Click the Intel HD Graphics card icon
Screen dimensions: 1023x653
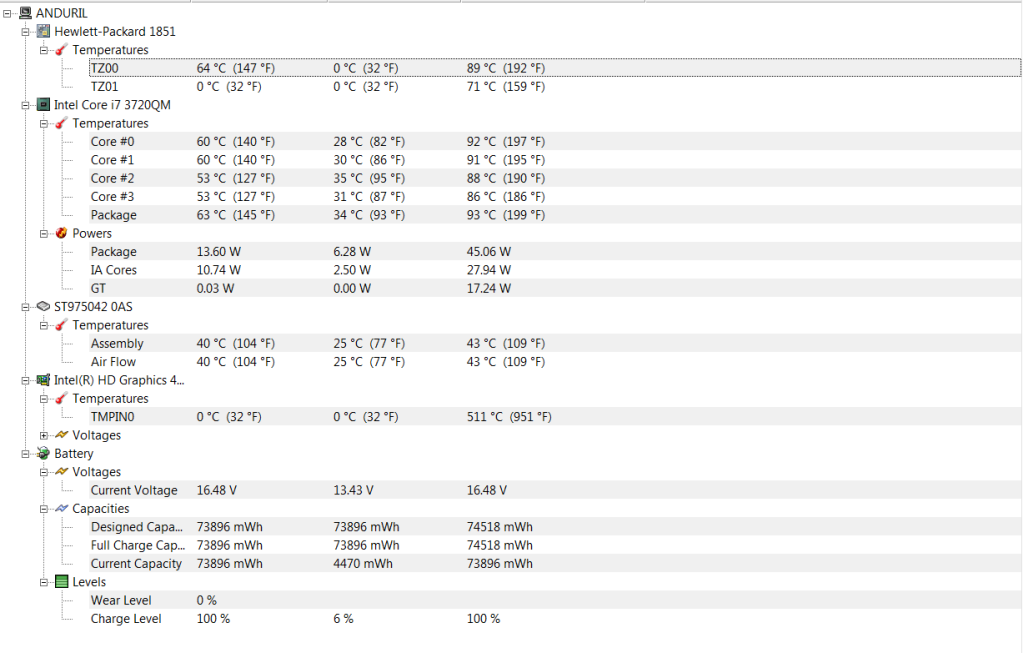[44, 380]
